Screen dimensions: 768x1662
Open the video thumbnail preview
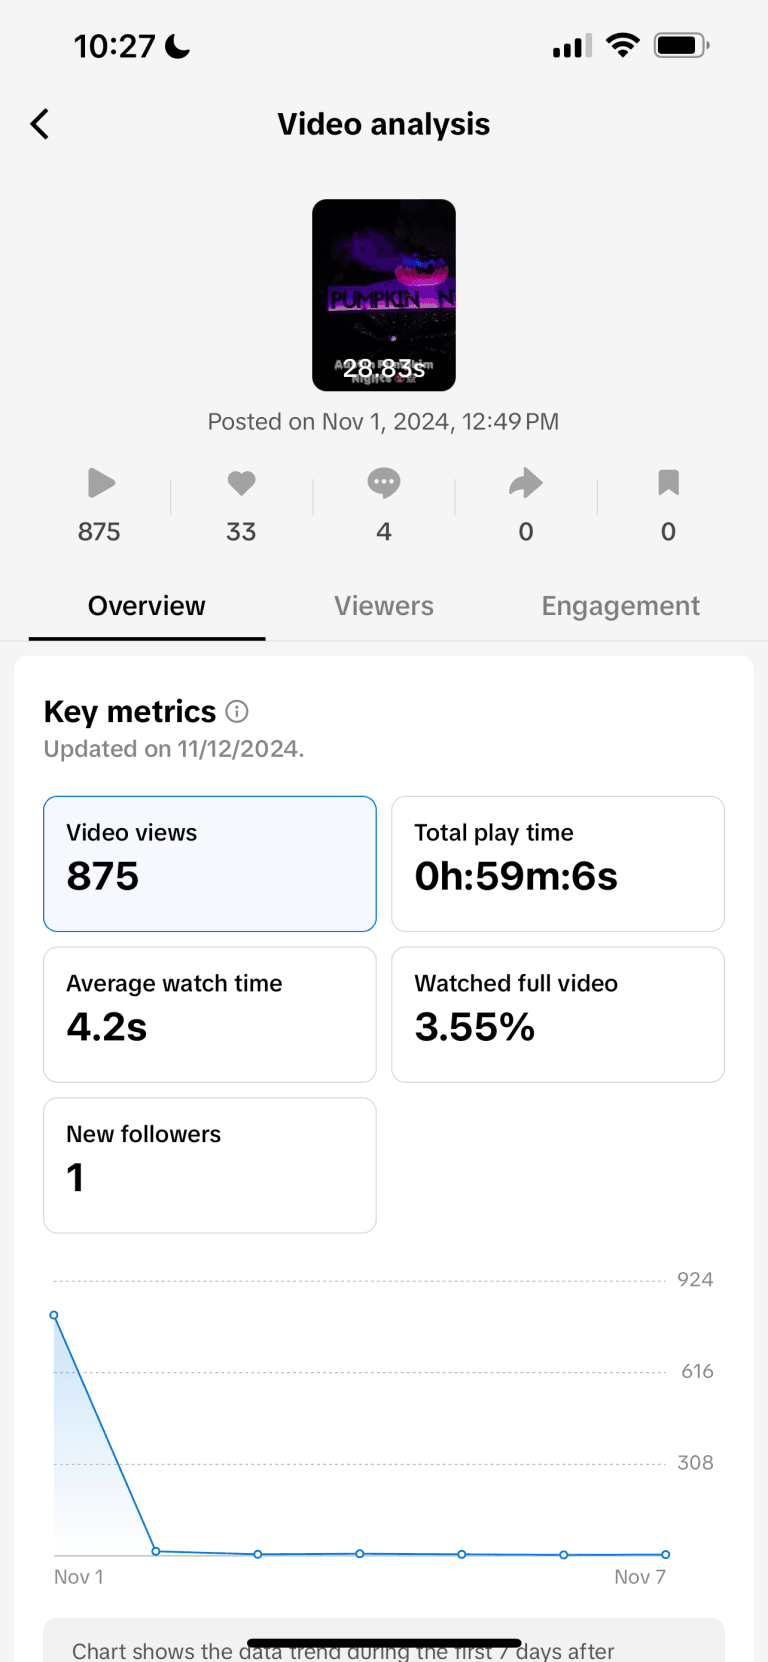384,294
